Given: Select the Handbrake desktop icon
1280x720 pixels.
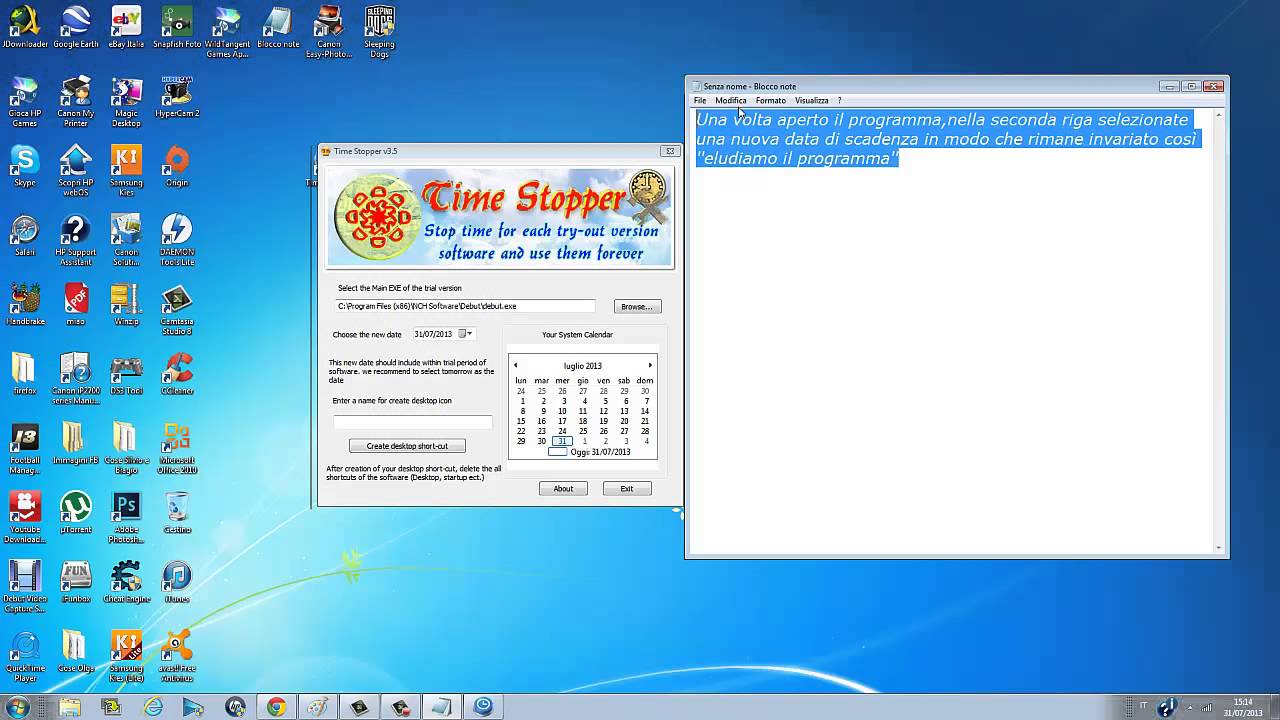Looking at the screenshot, I should coord(24,304).
